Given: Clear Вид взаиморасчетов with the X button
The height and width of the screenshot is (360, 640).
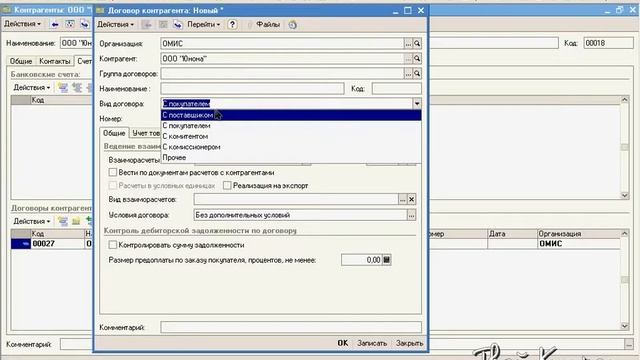Looking at the screenshot, I should point(411,199).
